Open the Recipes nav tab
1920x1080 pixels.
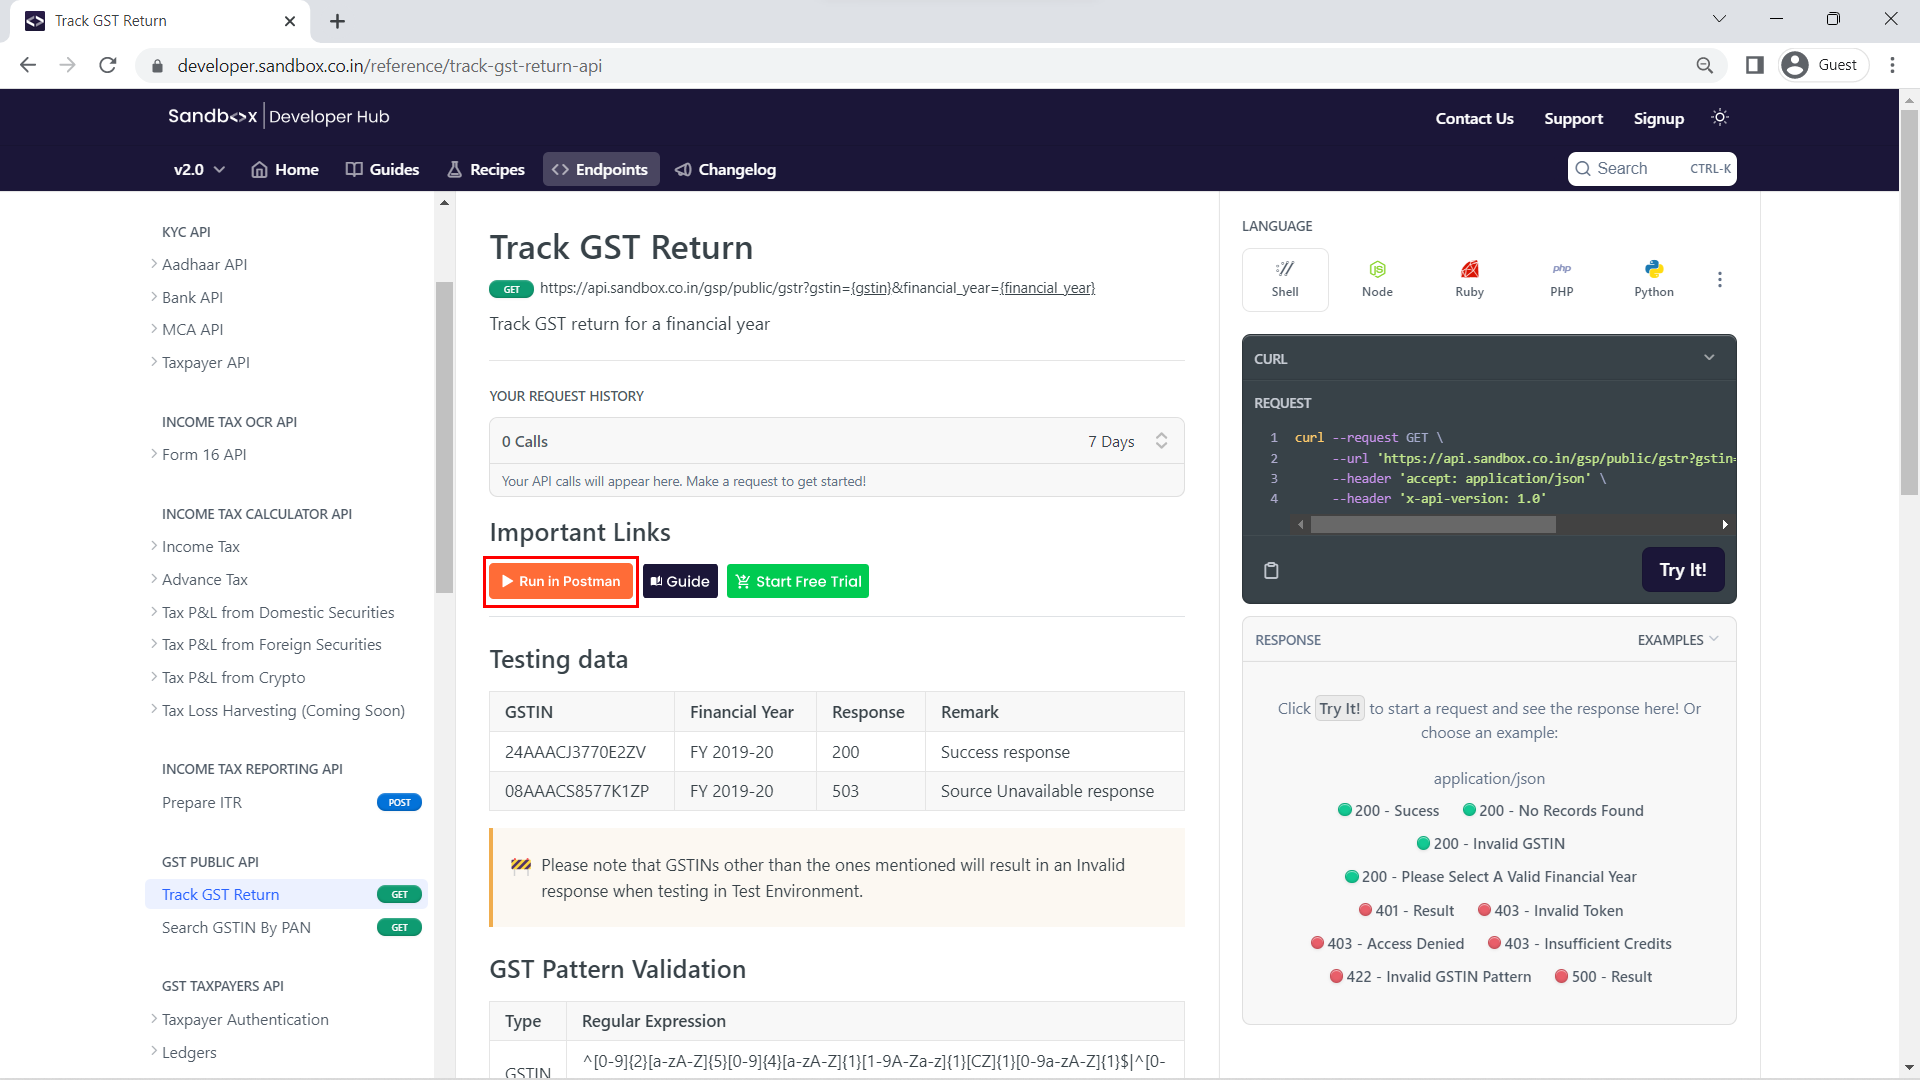tap(485, 169)
